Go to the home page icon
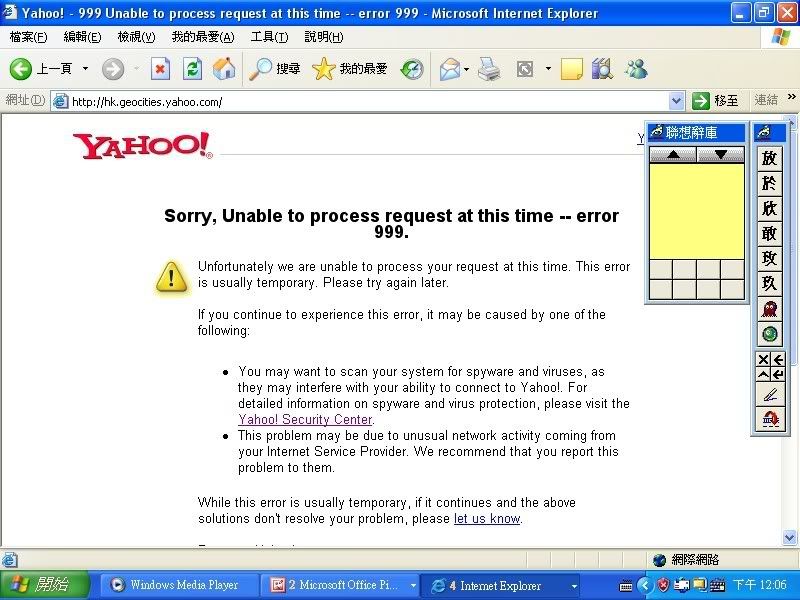The height and width of the screenshot is (600, 800). pos(224,69)
